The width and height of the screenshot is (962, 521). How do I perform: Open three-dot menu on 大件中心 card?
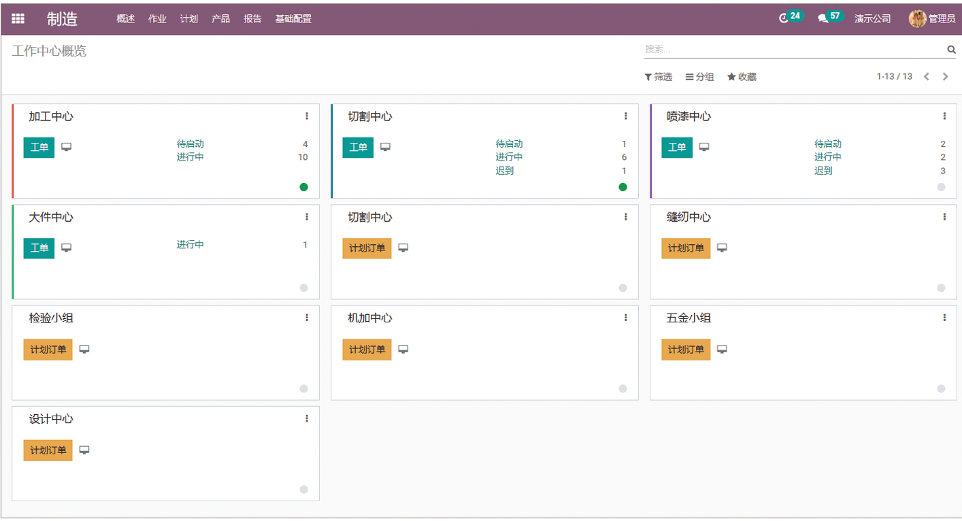click(x=307, y=217)
